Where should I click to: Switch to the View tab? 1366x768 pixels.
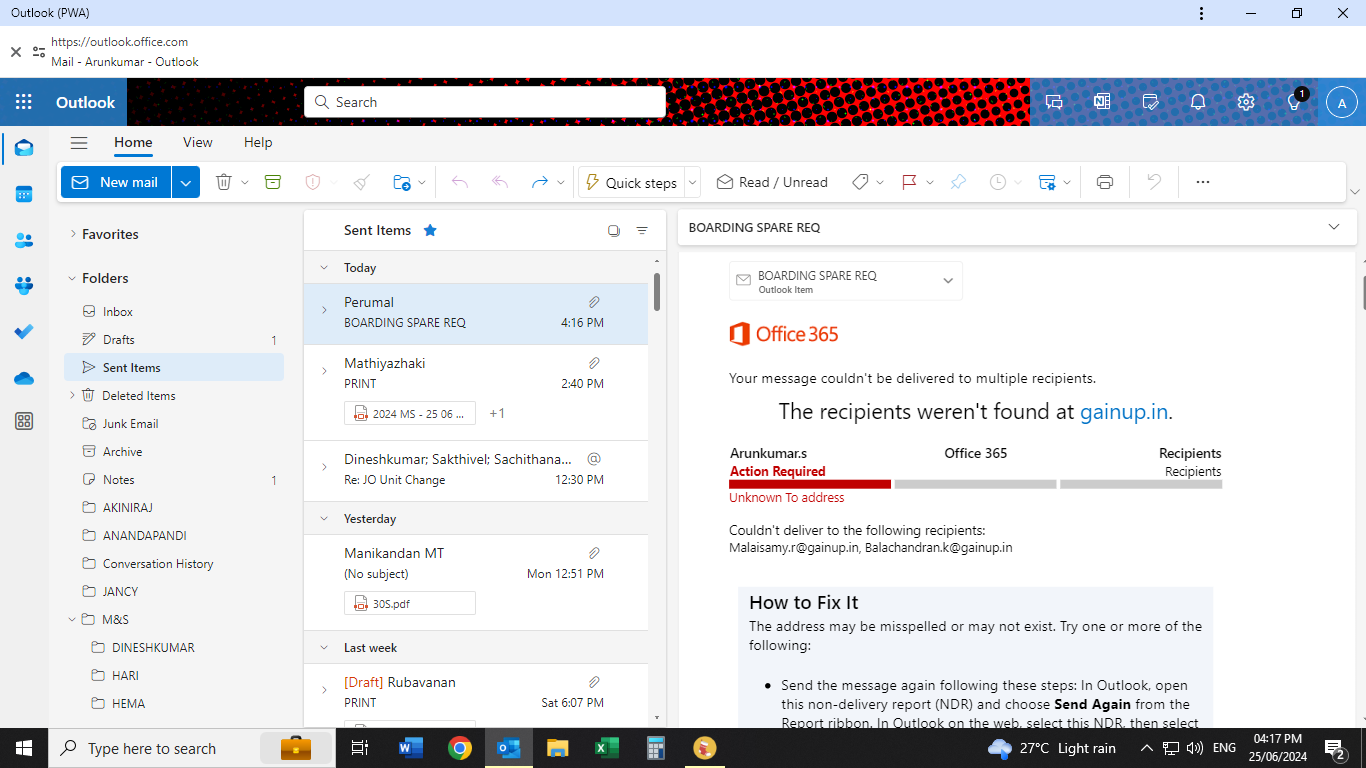[197, 142]
